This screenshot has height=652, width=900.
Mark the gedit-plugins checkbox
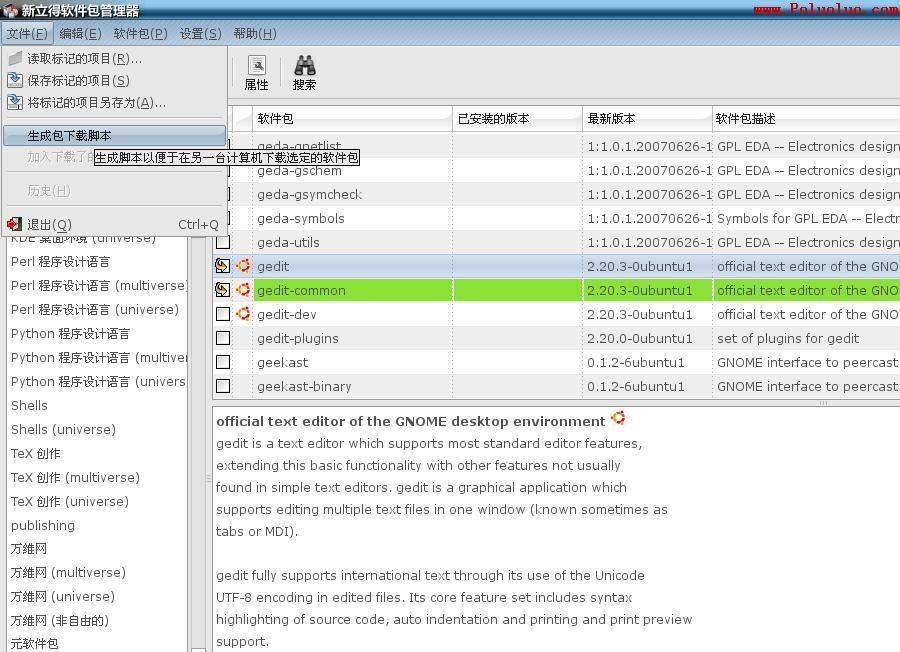(223, 338)
